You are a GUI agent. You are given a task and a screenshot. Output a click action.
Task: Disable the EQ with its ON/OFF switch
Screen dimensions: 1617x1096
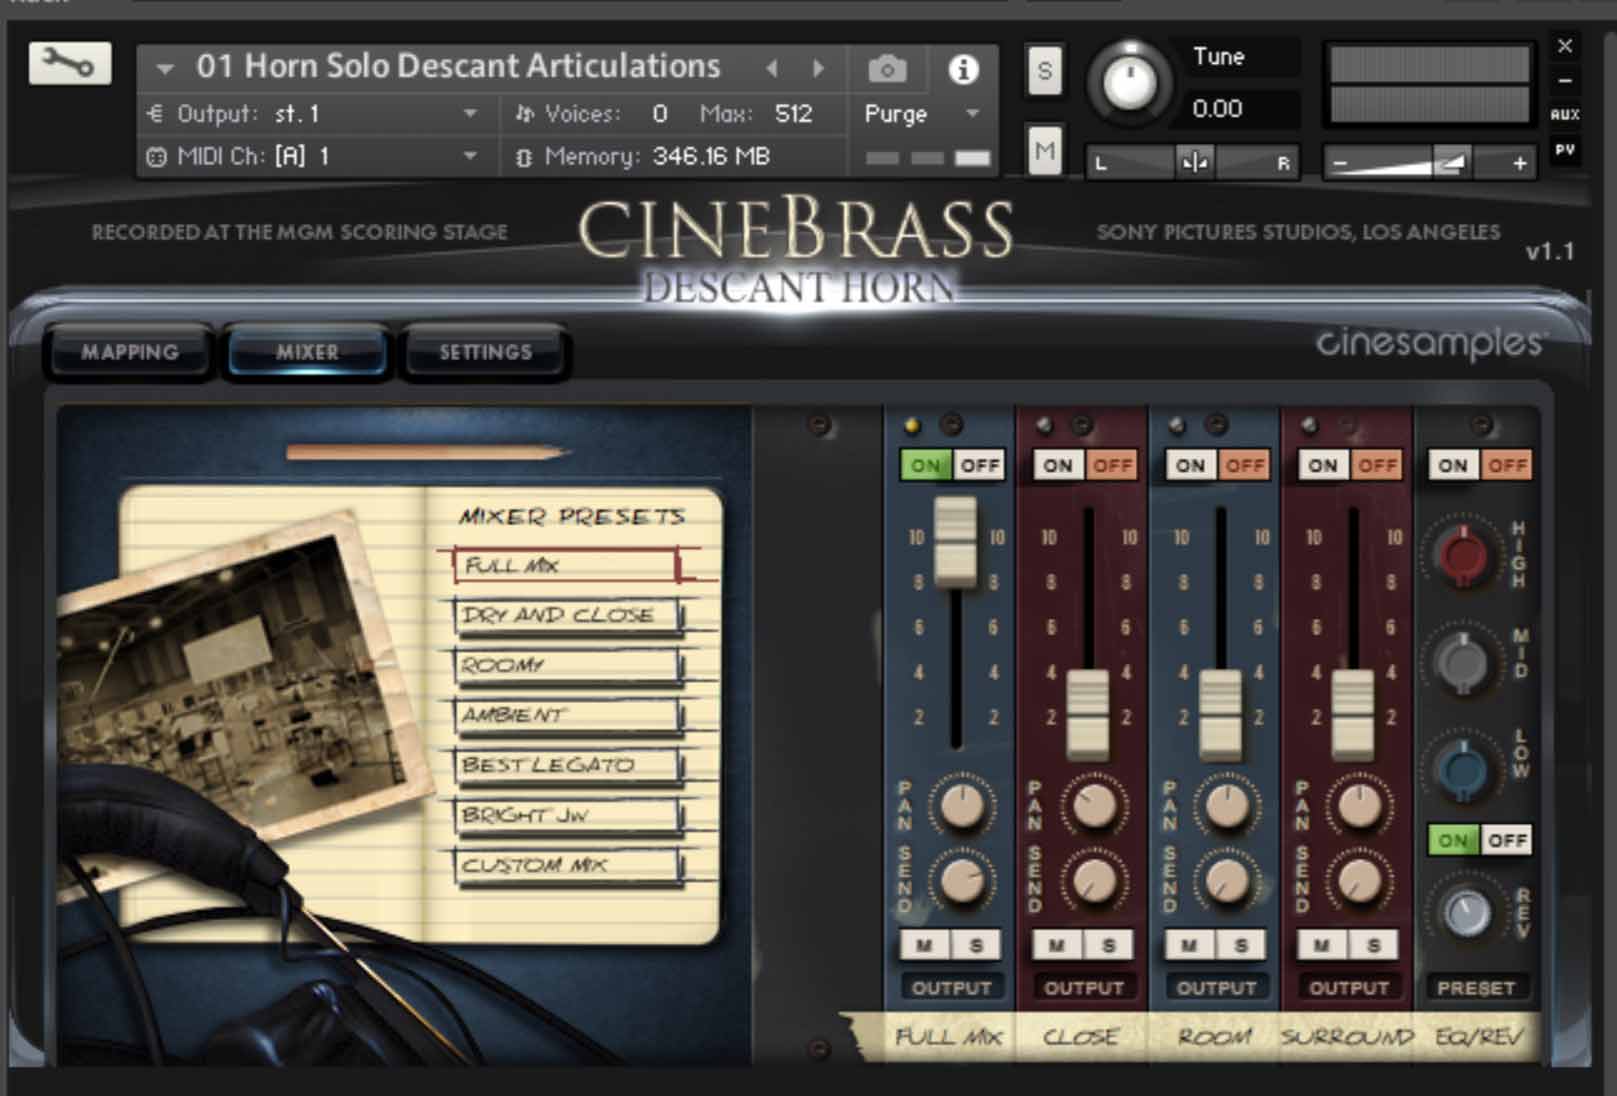[1504, 840]
